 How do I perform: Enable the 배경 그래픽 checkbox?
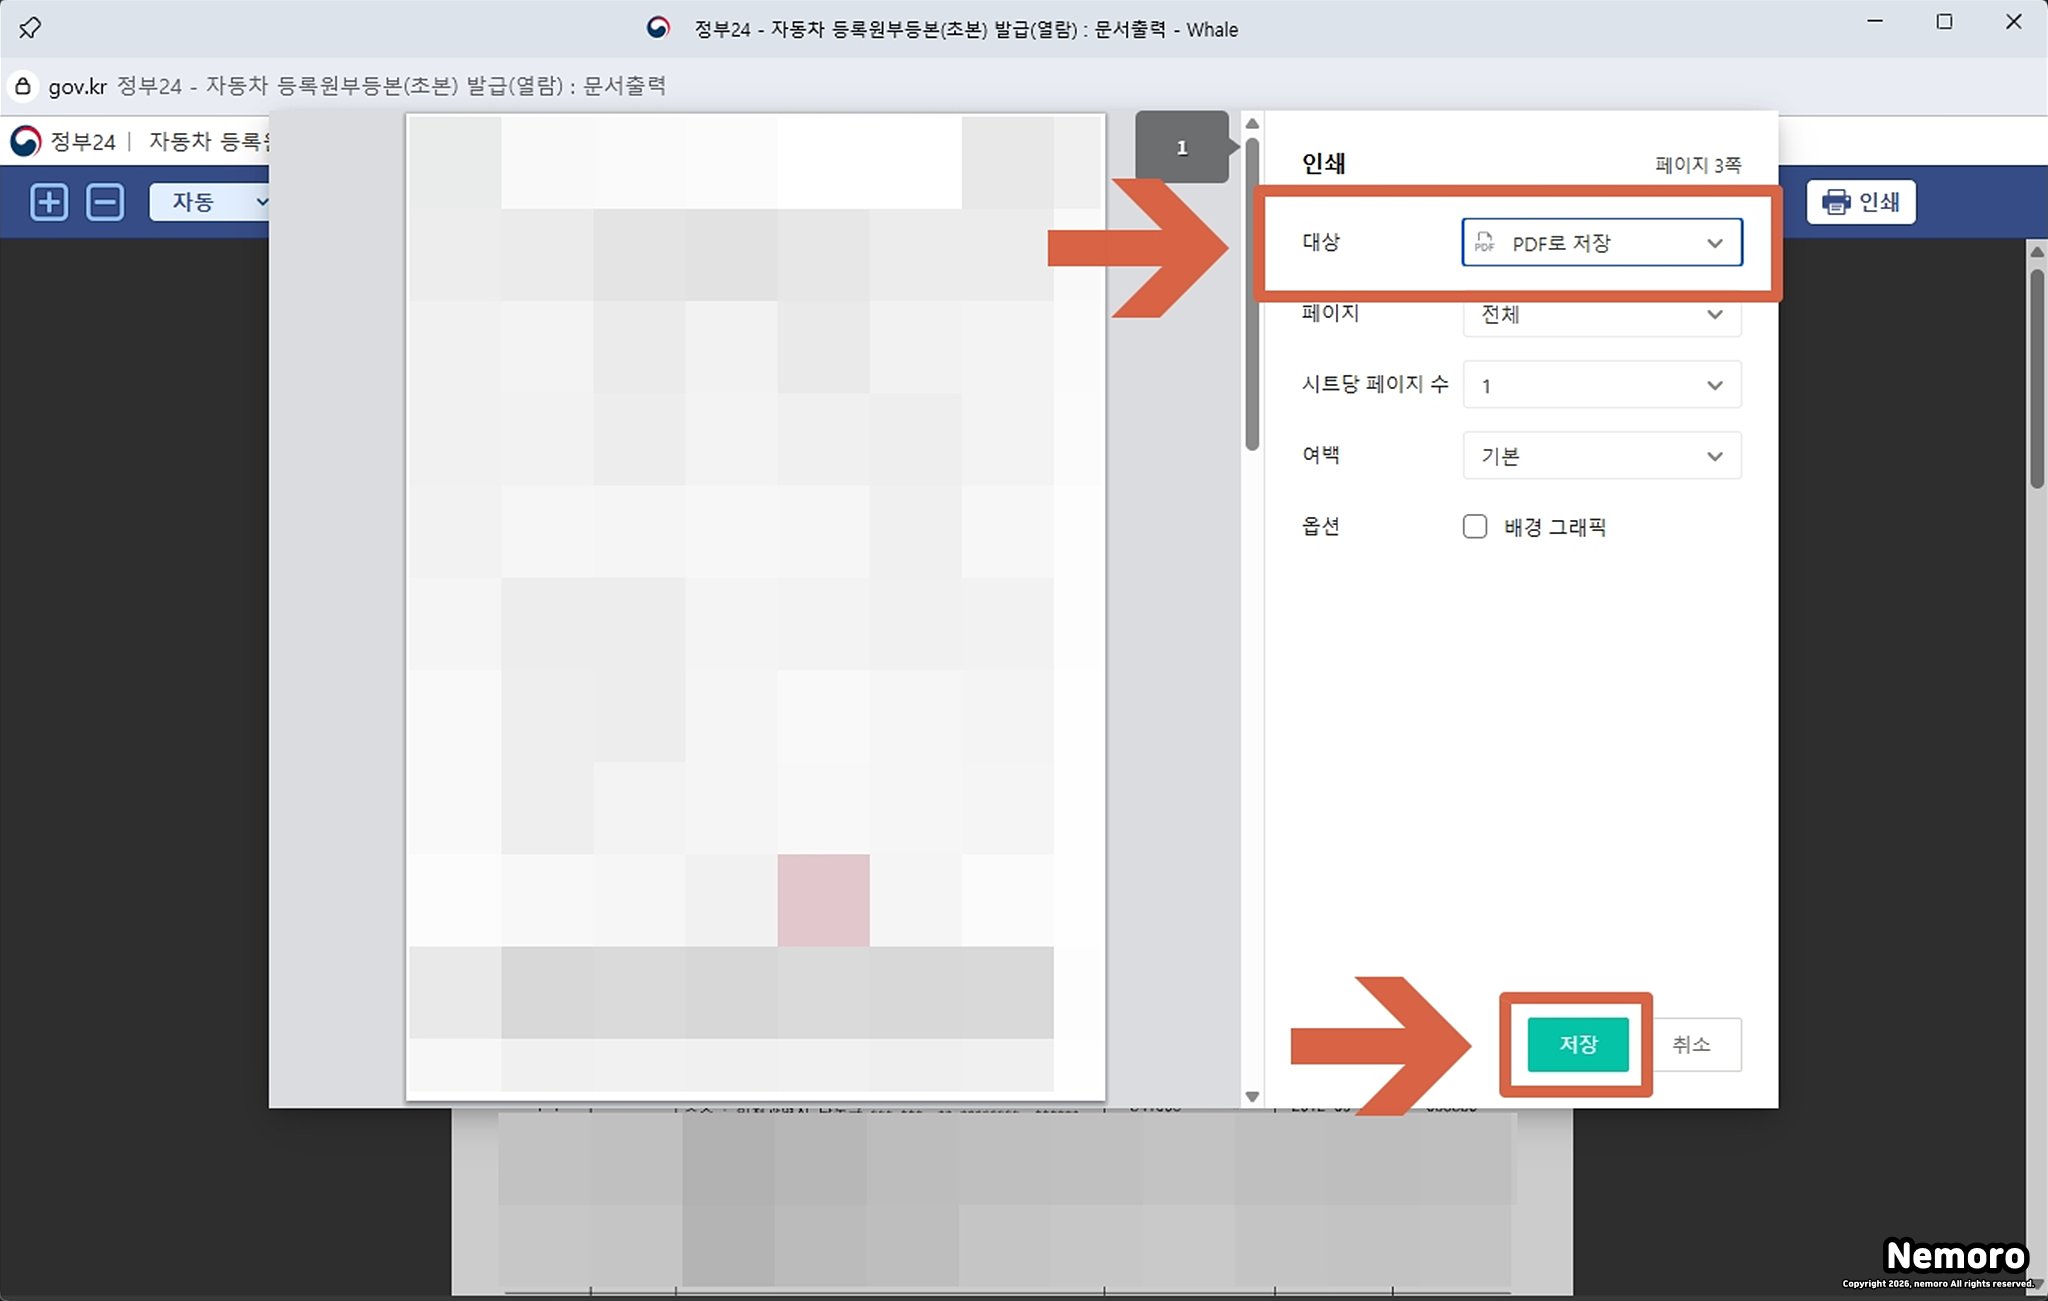(1474, 527)
